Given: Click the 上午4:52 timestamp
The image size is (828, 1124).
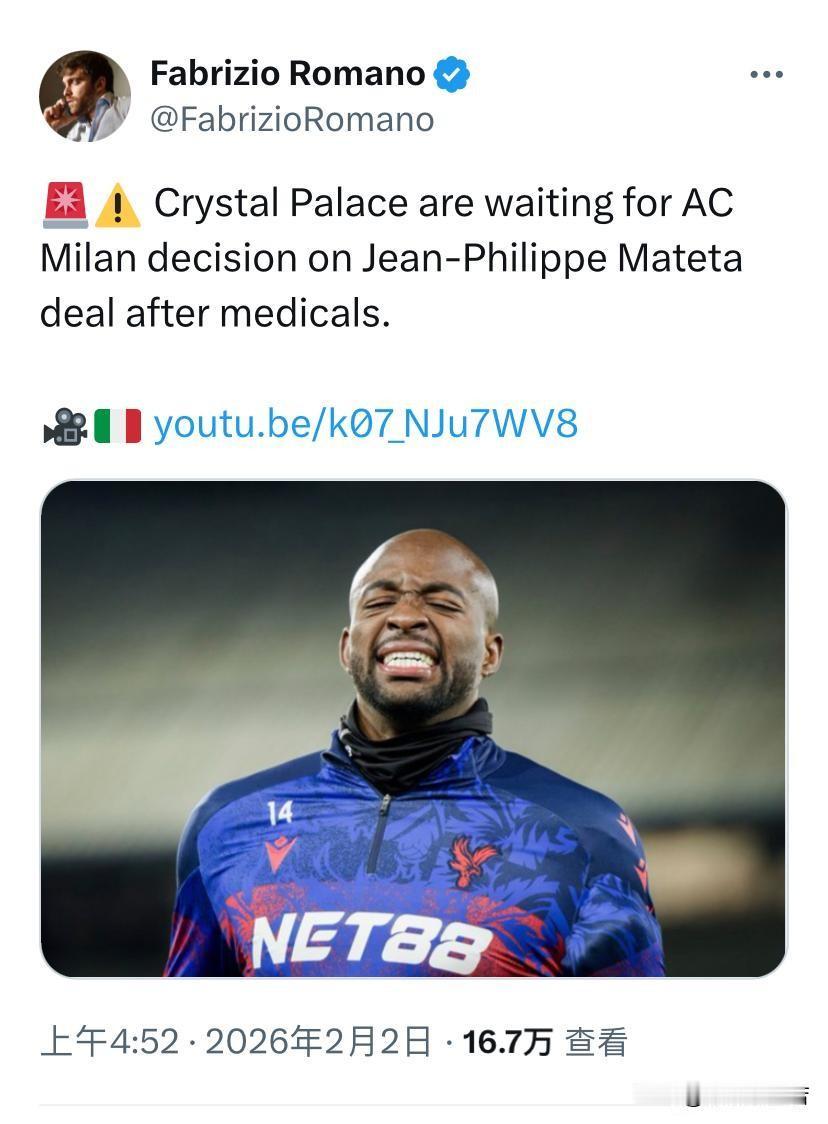Looking at the screenshot, I should point(109,1042).
